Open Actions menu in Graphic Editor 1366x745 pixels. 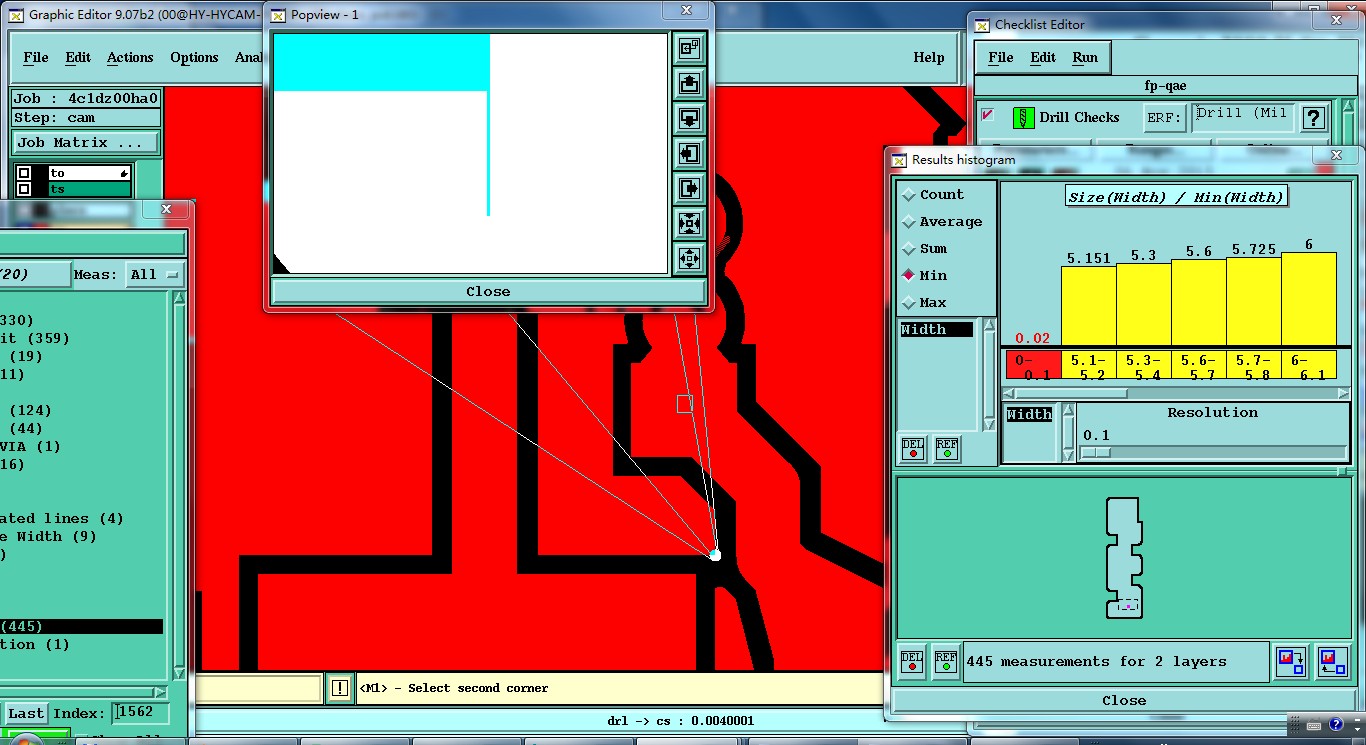[130, 57]
